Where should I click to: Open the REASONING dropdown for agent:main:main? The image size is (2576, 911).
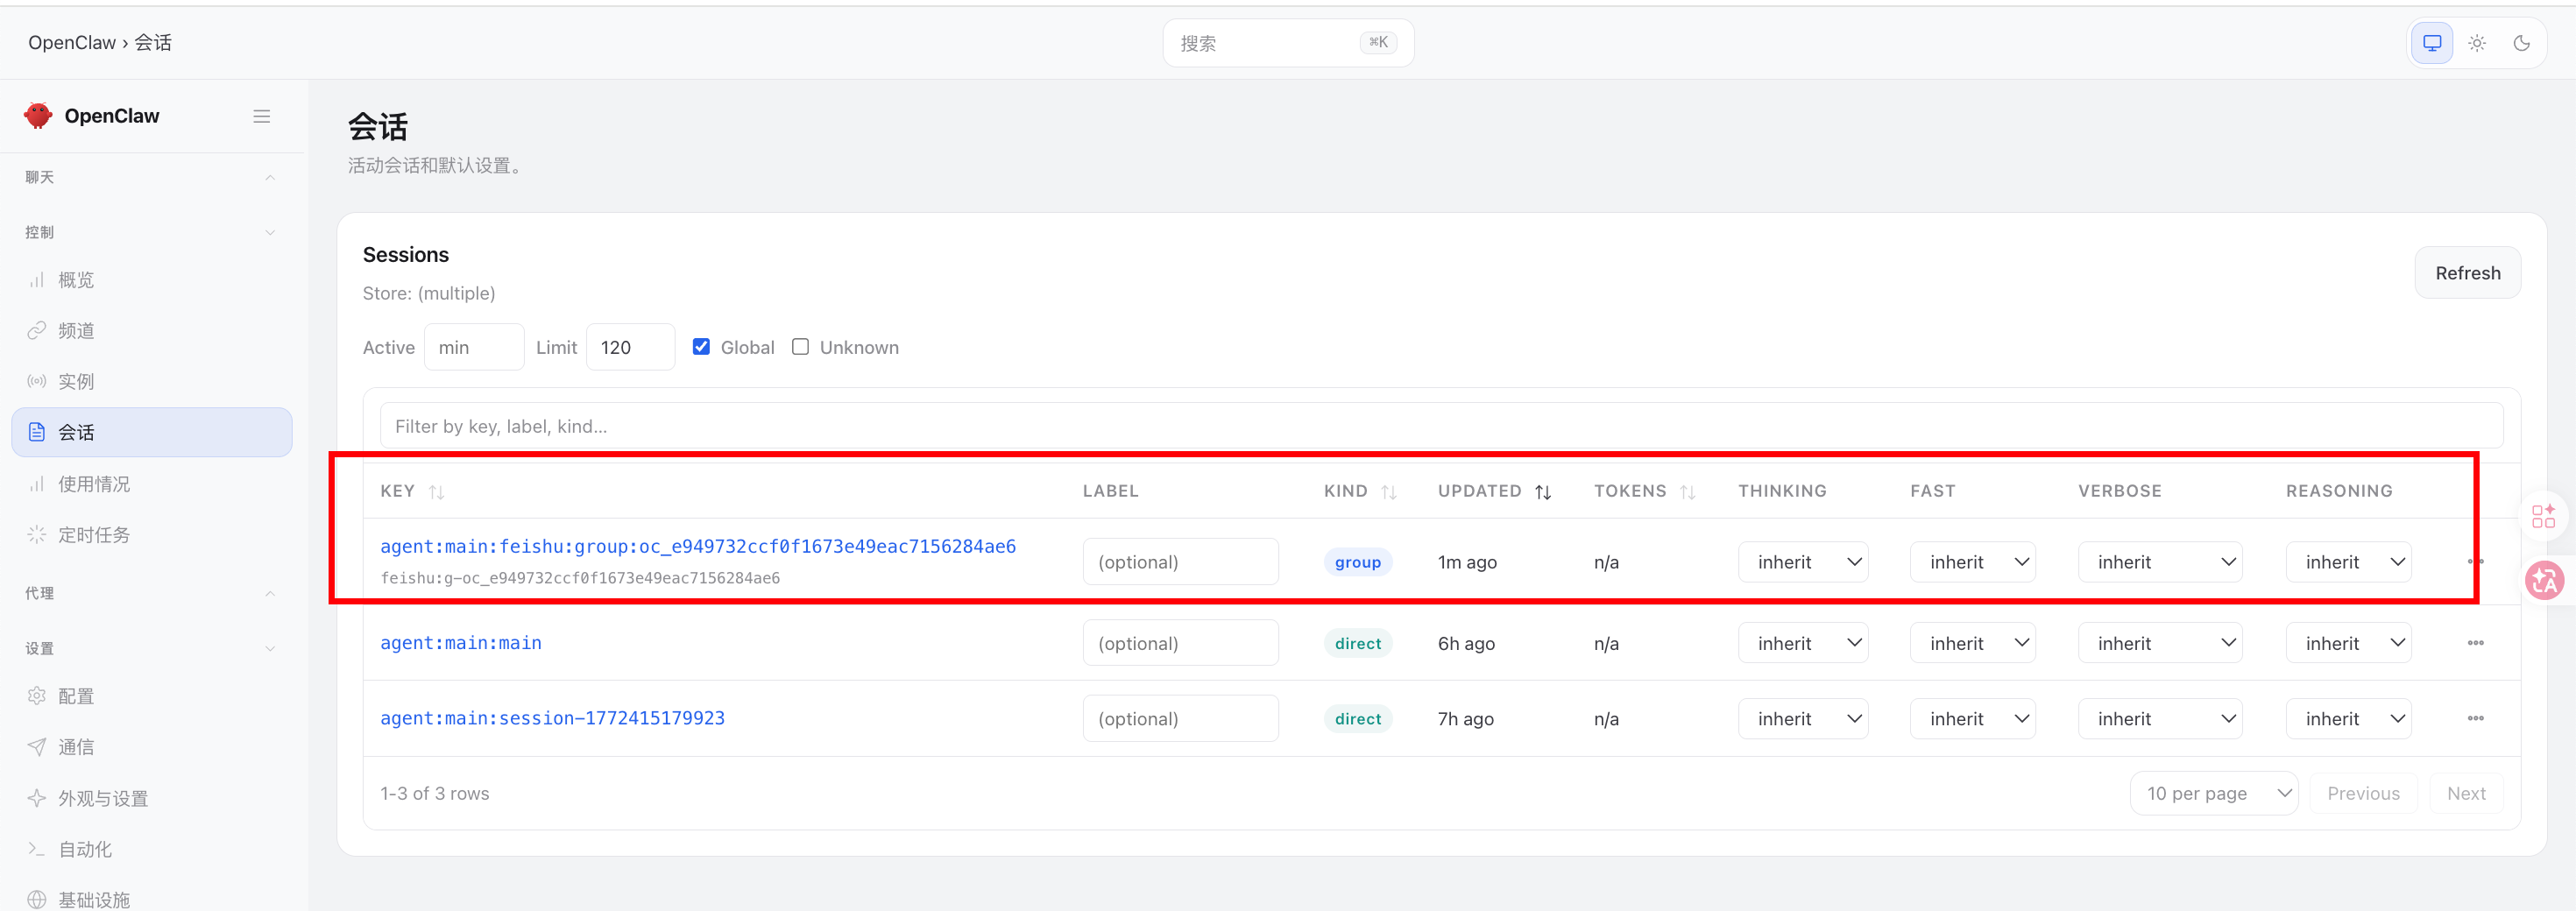[2348, 643]
